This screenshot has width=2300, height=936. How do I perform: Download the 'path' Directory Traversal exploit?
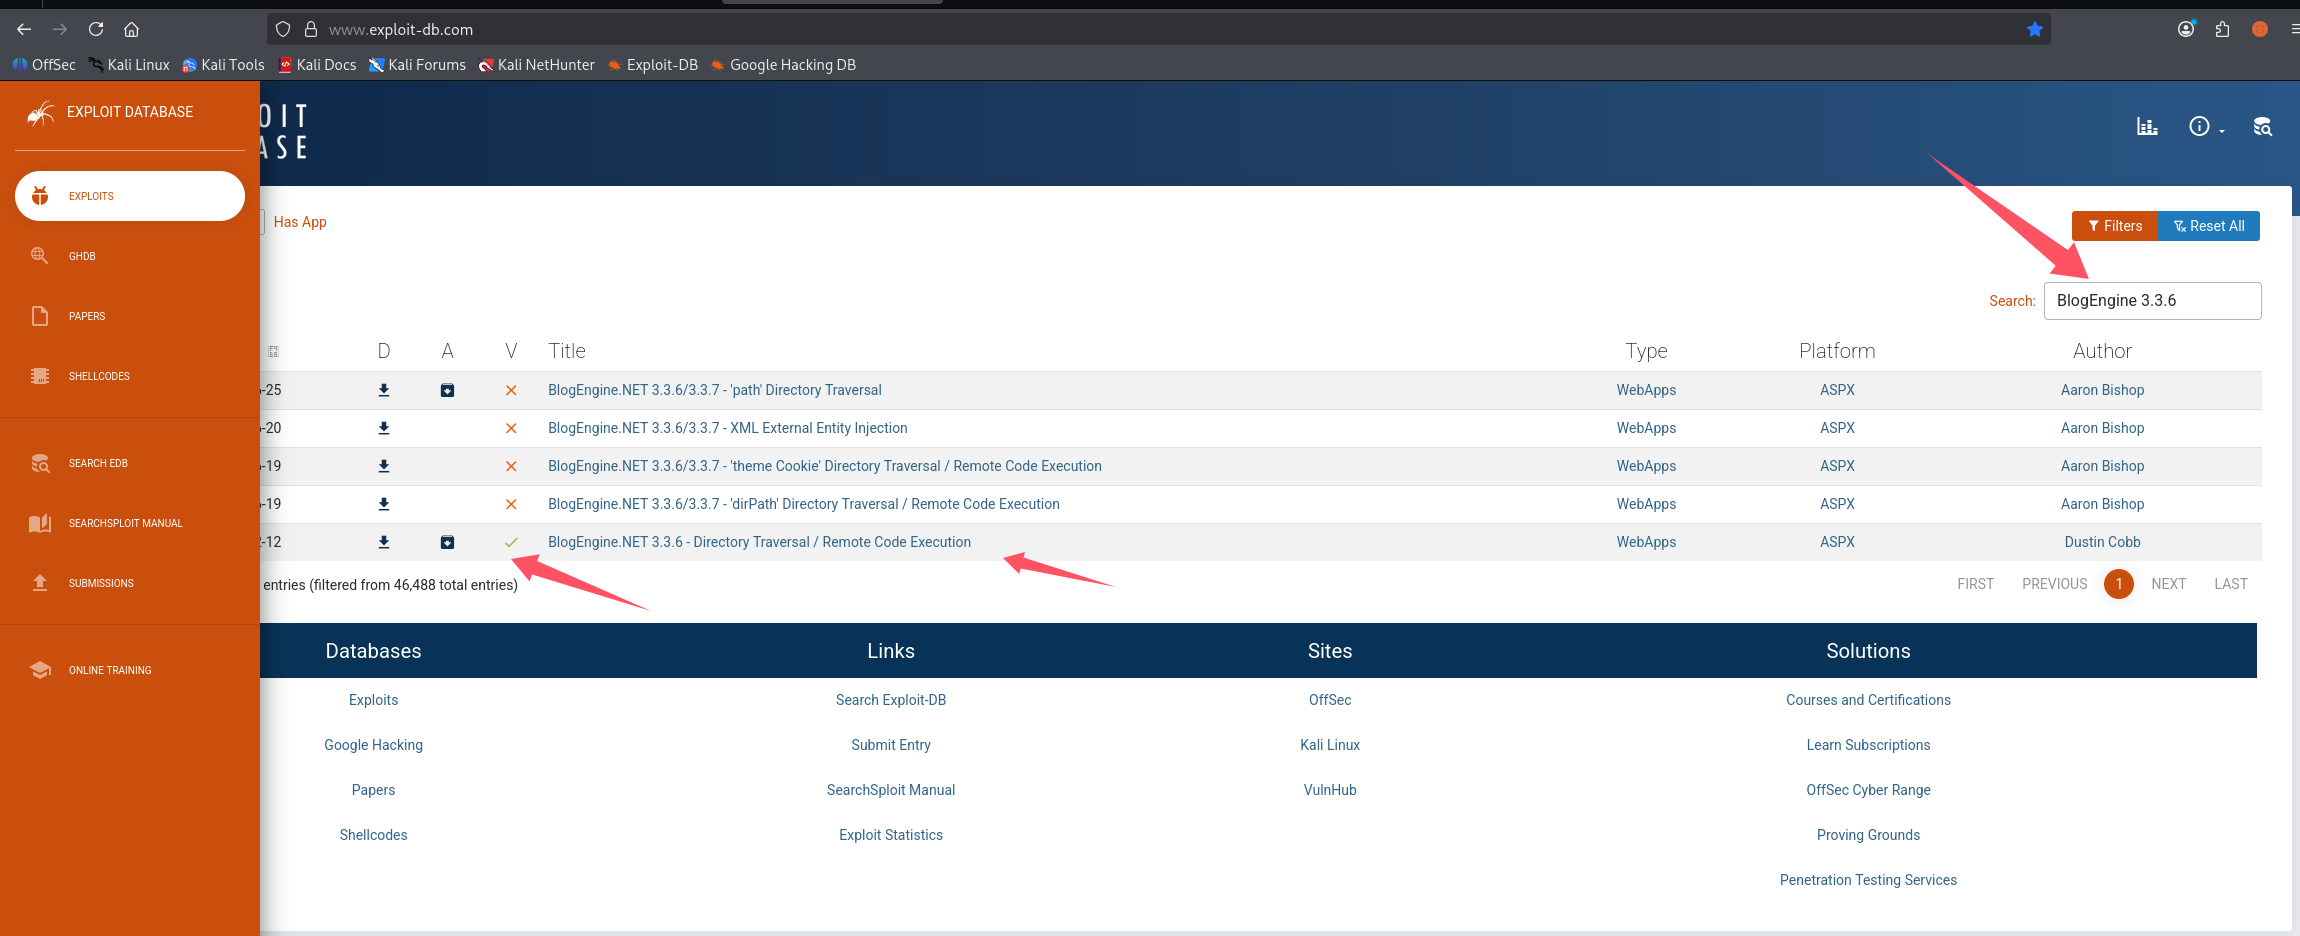(384, 390)
